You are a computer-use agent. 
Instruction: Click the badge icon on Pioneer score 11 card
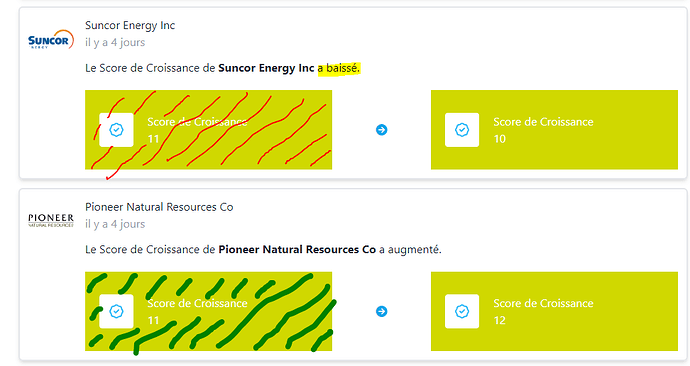[116, 311]
